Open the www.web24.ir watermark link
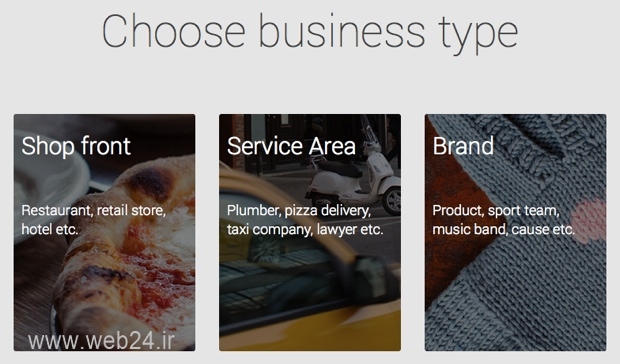 coord(101,341)
